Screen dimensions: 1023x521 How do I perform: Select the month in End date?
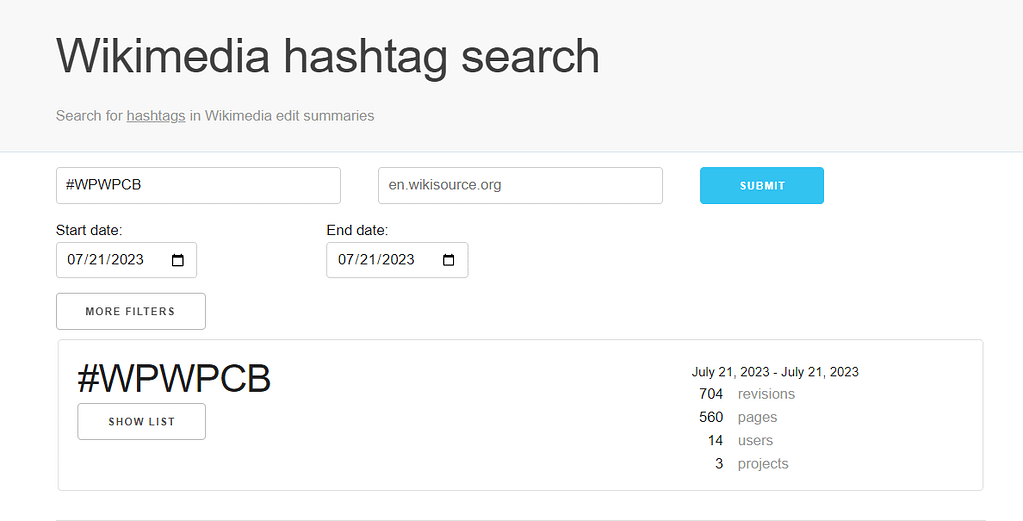347,260
